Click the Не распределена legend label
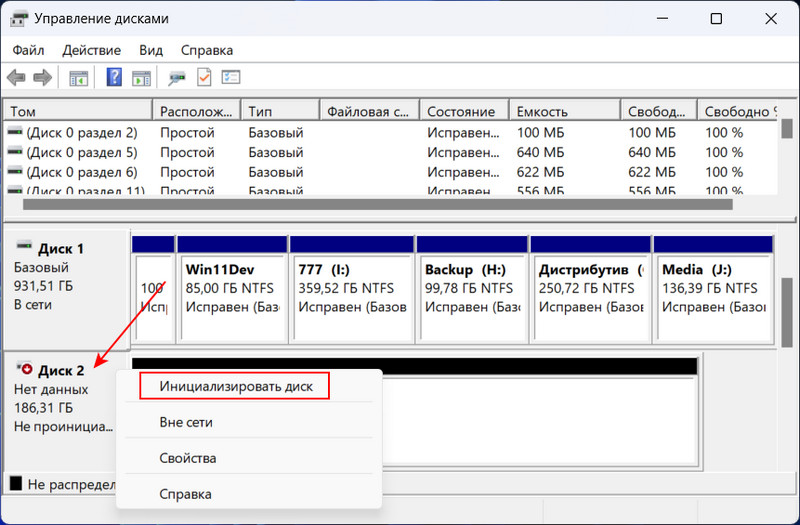Image resolution: width=800 pixels, height=525 pixels. pos(71,484)
